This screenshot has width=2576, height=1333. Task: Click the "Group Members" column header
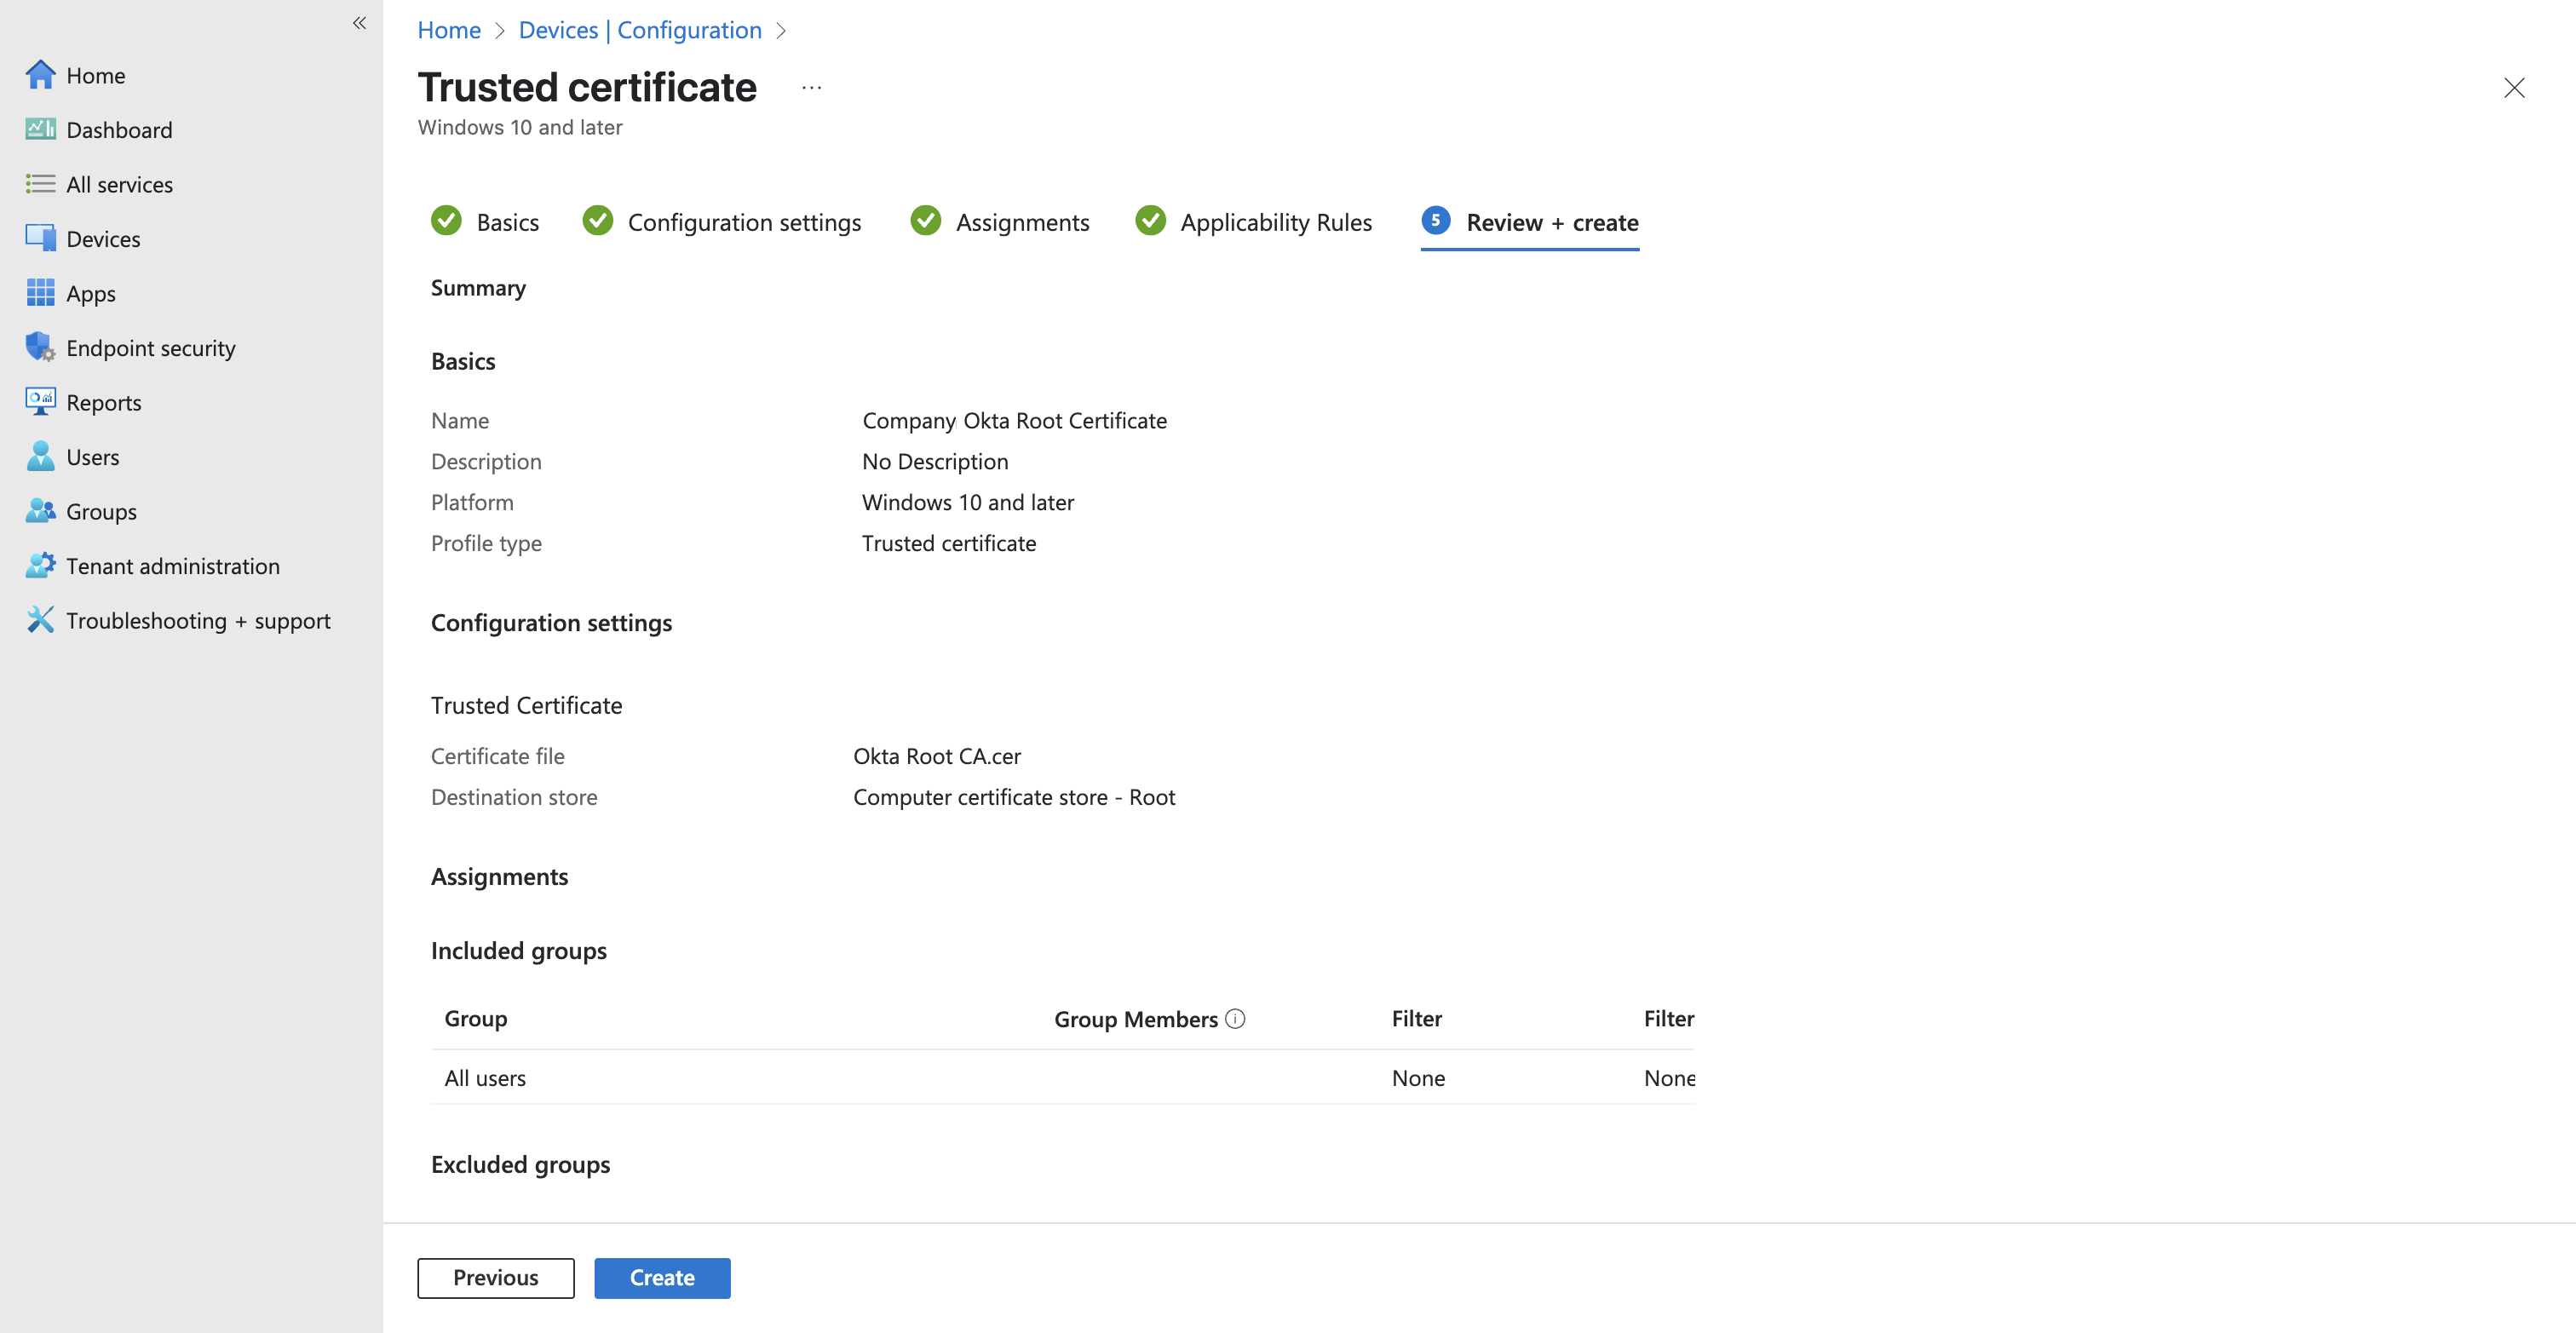(x=1136, y=1019)
